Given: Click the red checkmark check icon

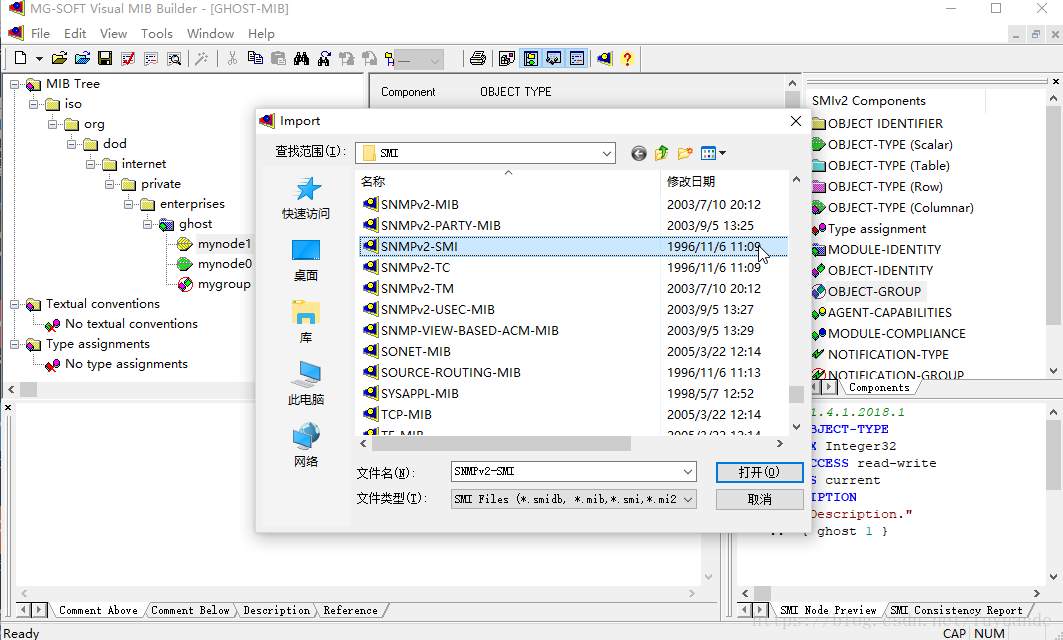Looking at the screenshot, I should click(128, 58).
